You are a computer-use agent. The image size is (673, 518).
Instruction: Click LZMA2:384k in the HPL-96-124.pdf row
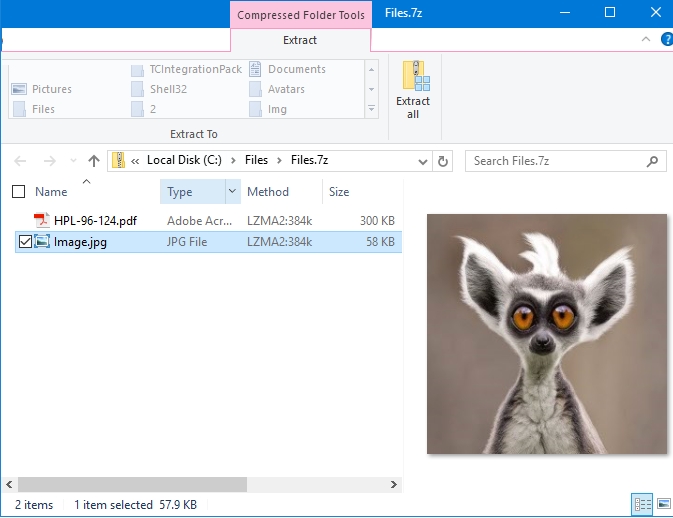pyautogui.click(x=279, y=221)
